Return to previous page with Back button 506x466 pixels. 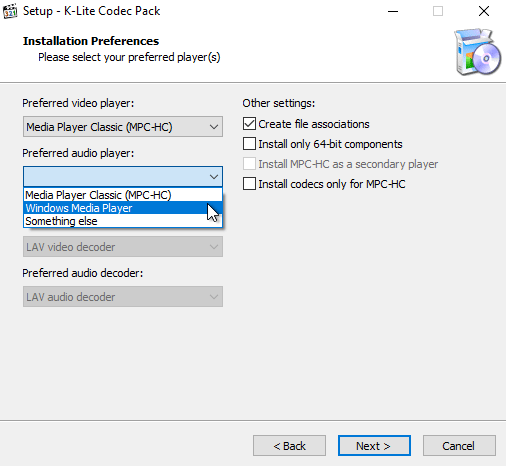289,445
